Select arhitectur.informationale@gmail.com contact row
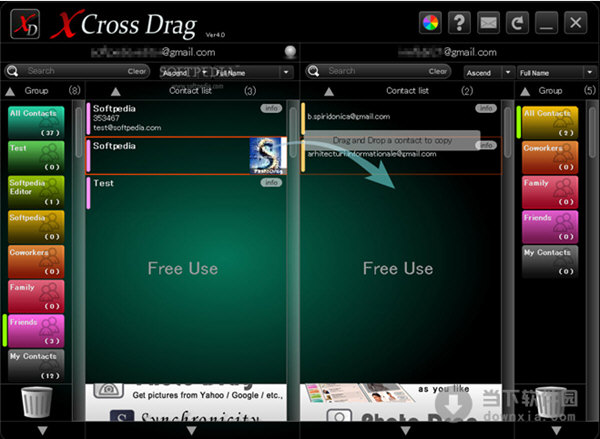This screenshot has width=600, height=439. (x=401, y=156)
